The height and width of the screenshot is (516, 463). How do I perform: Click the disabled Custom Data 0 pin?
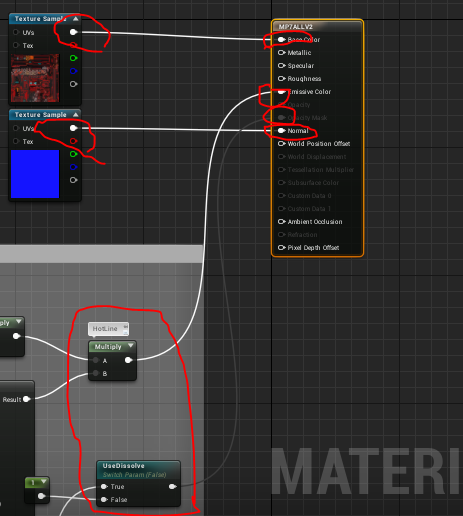click(x=282, y=196)
